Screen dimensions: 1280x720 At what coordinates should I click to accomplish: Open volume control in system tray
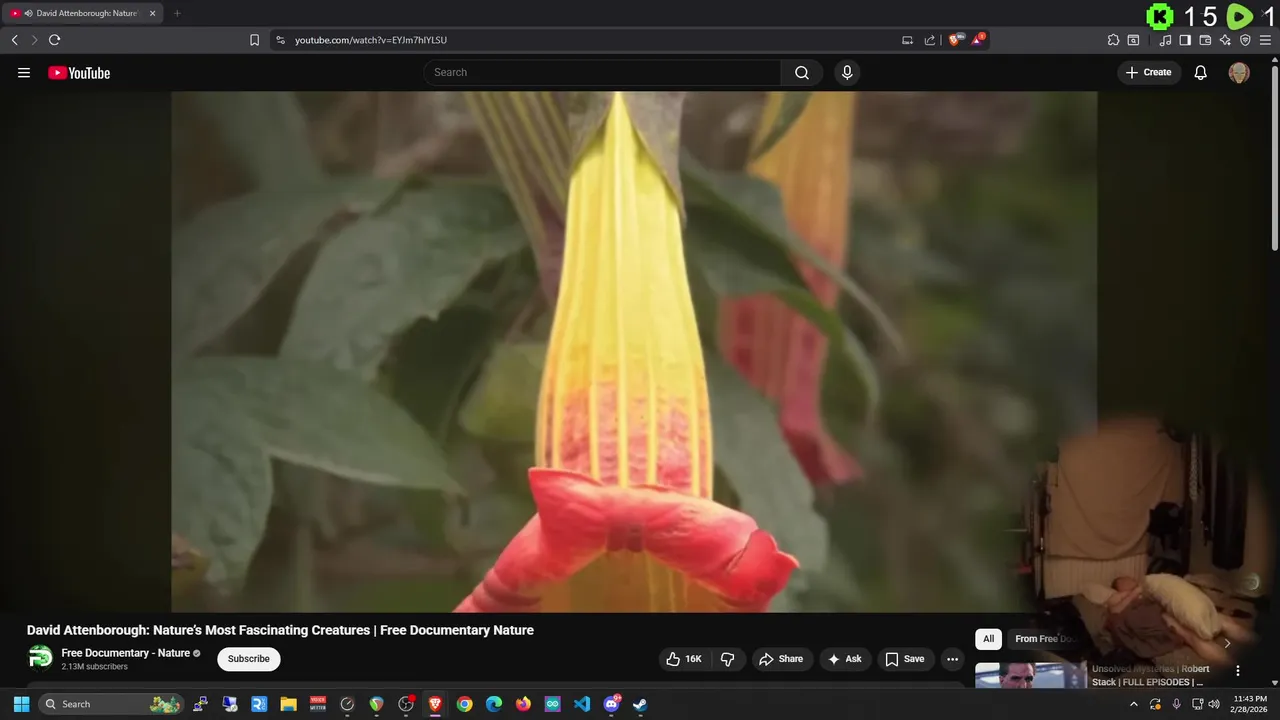click(x=1214, y=704)
